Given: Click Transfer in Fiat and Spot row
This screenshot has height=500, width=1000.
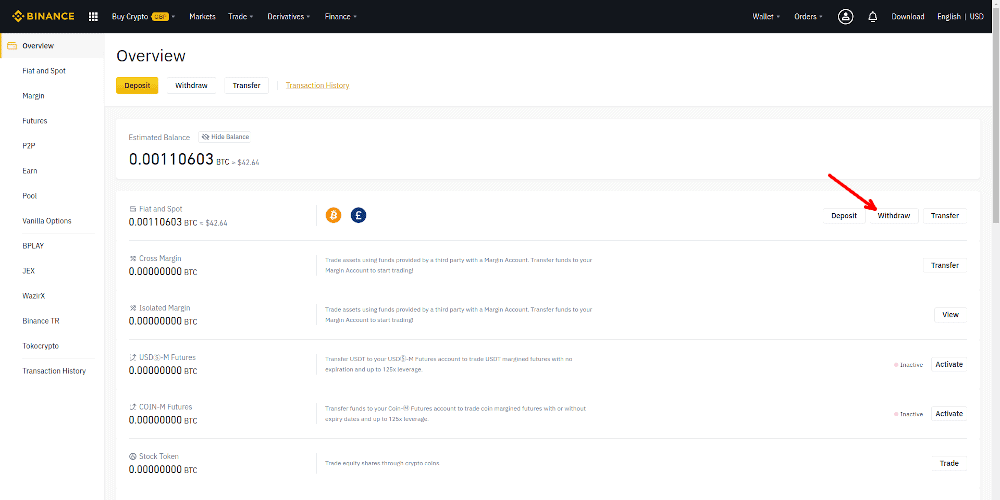Looking at the screenshot, I should (x=945, y=216).
